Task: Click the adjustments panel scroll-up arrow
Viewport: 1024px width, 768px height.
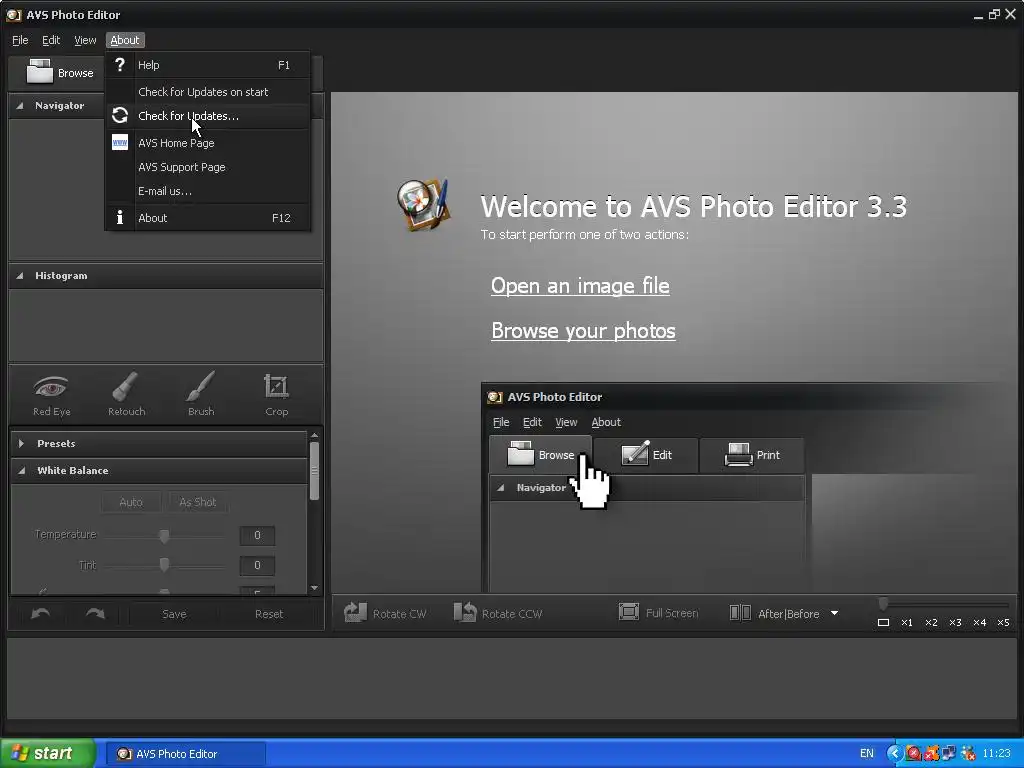Action: (x=314, y=435)
